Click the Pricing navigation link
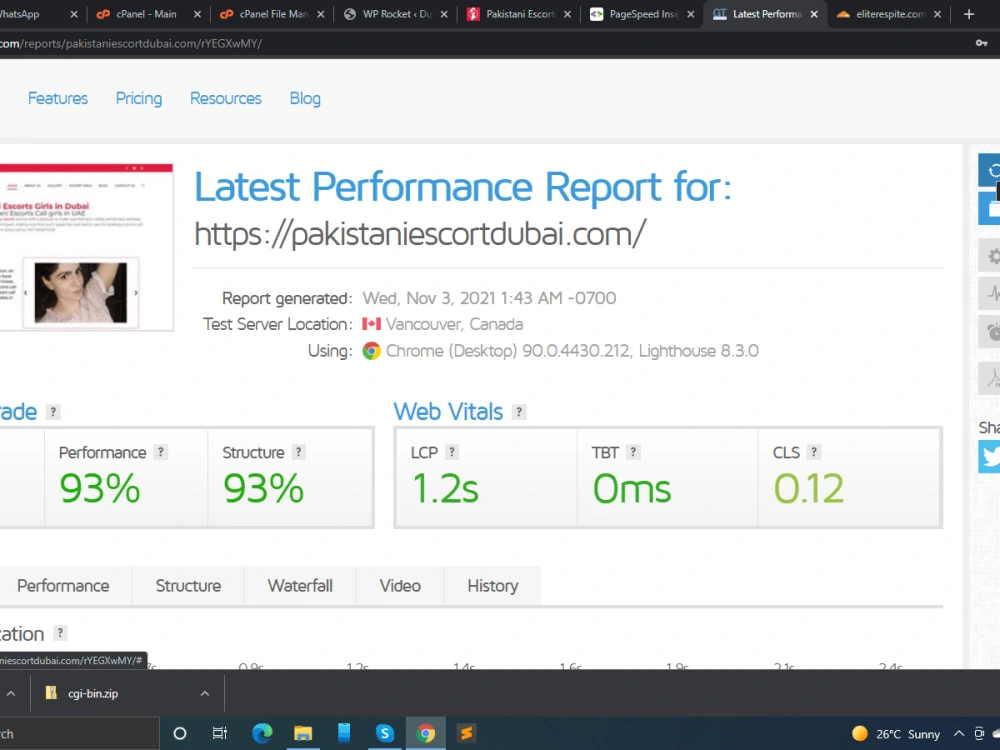1000x750 pixels. click(x=138, y=98)
